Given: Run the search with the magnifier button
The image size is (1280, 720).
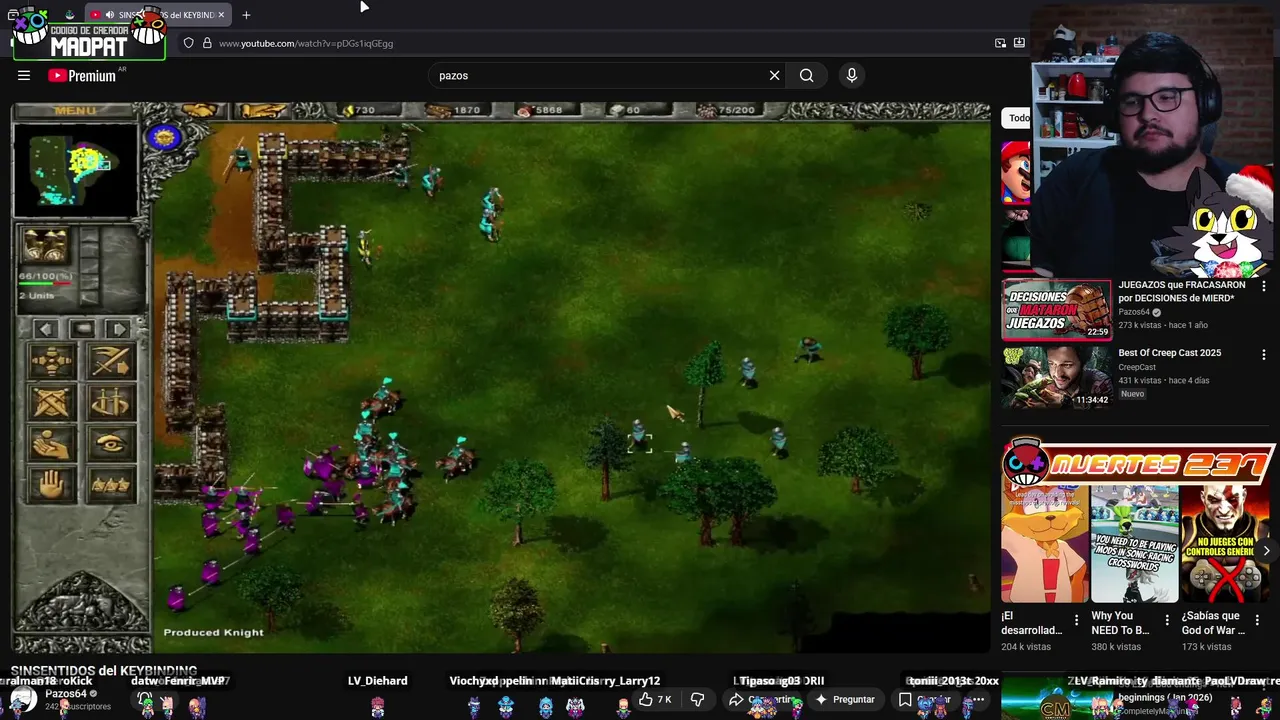Looking at the screenshot, I should point(806,75).
